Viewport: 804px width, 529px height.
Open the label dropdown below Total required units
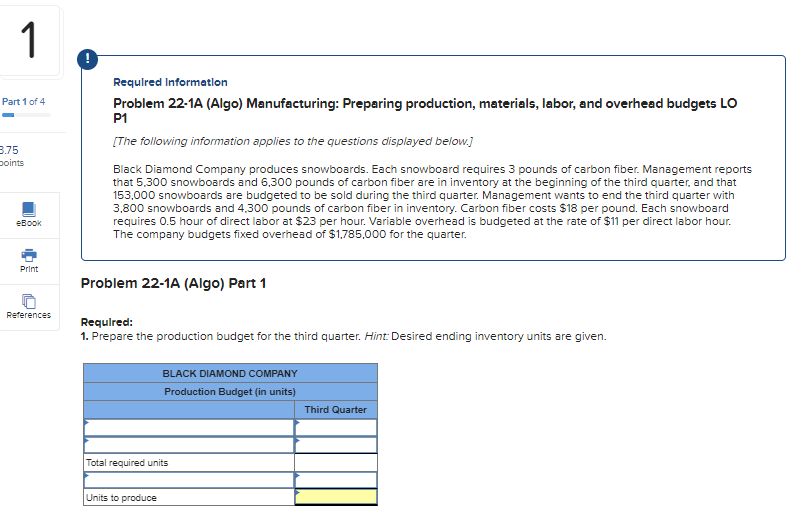(x=189, y=480)
